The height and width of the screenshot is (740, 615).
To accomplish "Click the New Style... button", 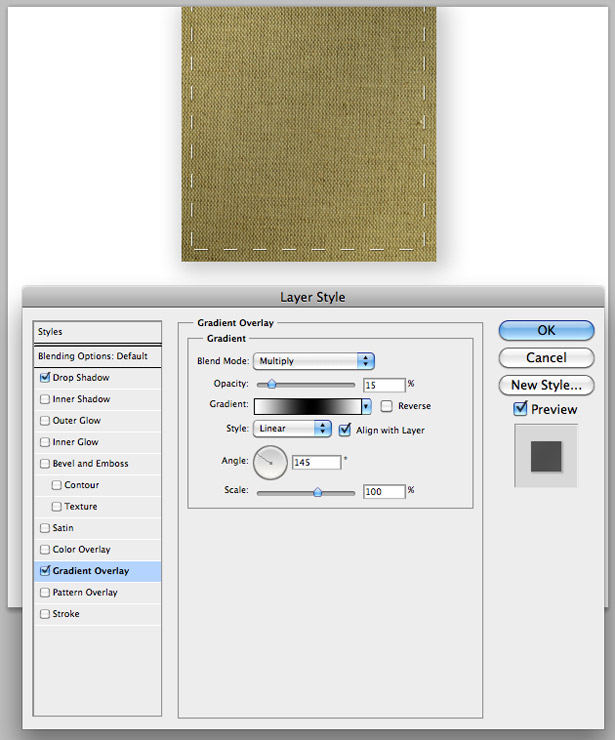I will pyautogui.click(x=546, y=385).
